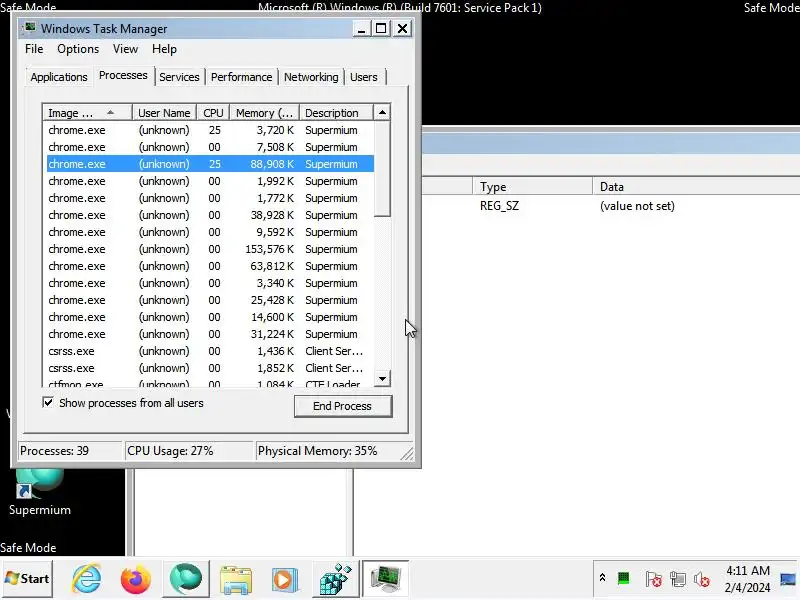
Task: Click Processes: 39 status entry
Action: tap(70, 451)
